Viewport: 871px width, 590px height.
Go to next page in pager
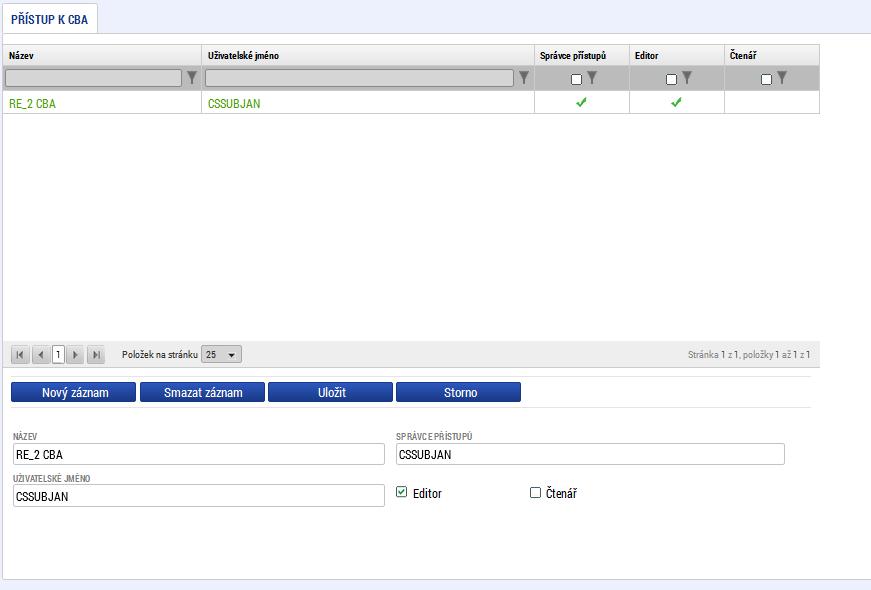(x=75, y=354)
